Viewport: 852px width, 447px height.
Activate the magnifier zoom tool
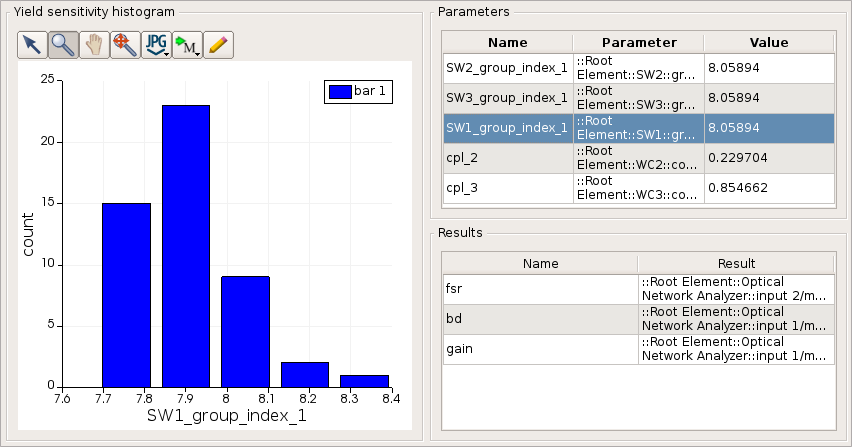[x=63, y=45]
